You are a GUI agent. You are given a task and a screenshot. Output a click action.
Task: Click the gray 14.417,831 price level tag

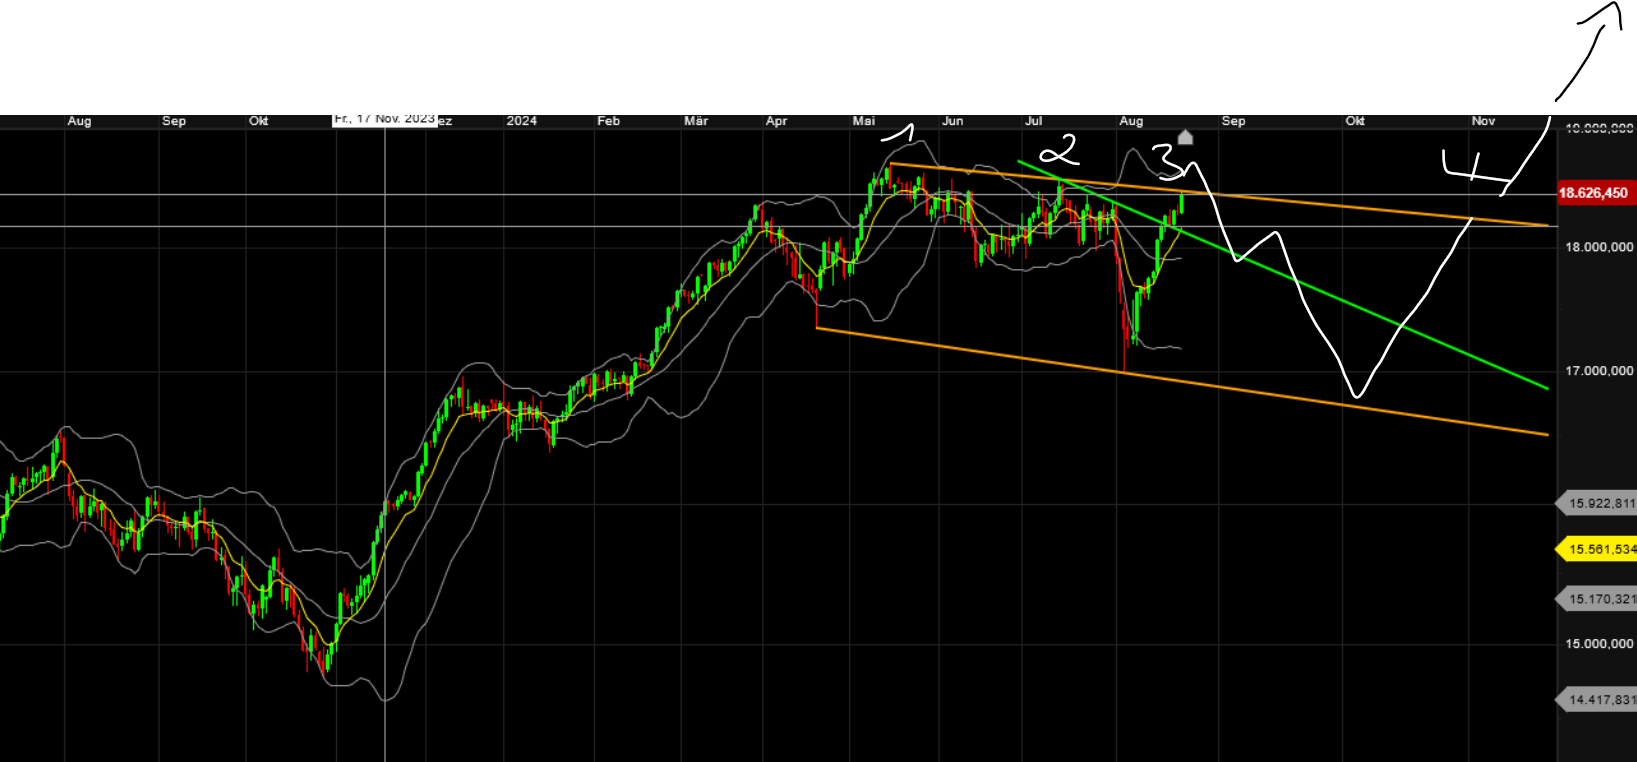(x=1597, y=700)
